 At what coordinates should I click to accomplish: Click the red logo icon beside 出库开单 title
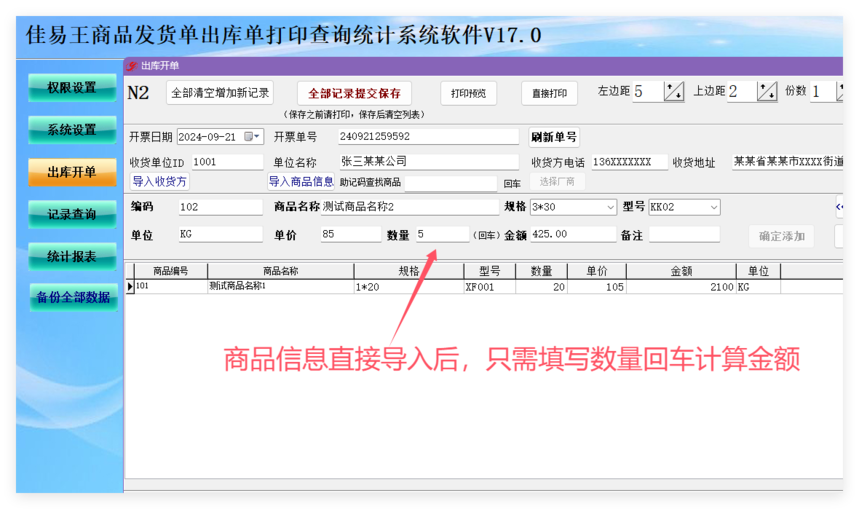[x=131, y=66]
